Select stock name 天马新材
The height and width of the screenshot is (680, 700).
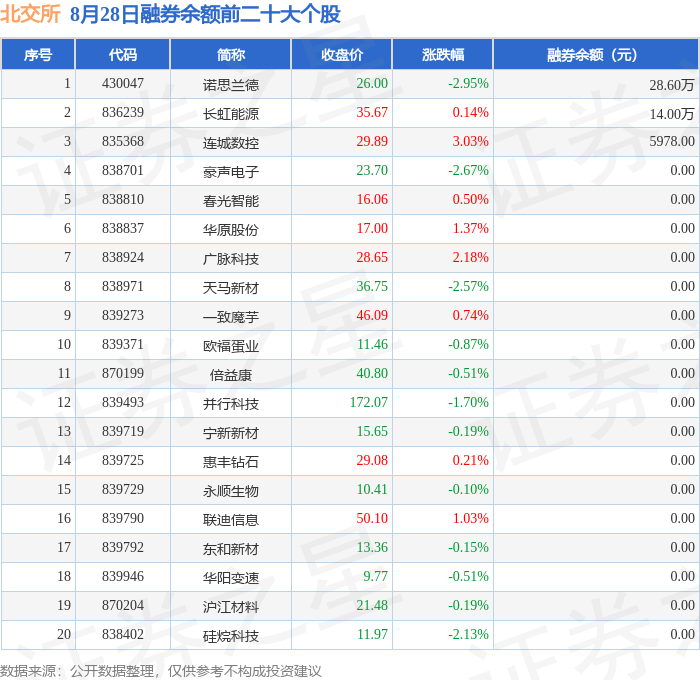coord(231,288)
